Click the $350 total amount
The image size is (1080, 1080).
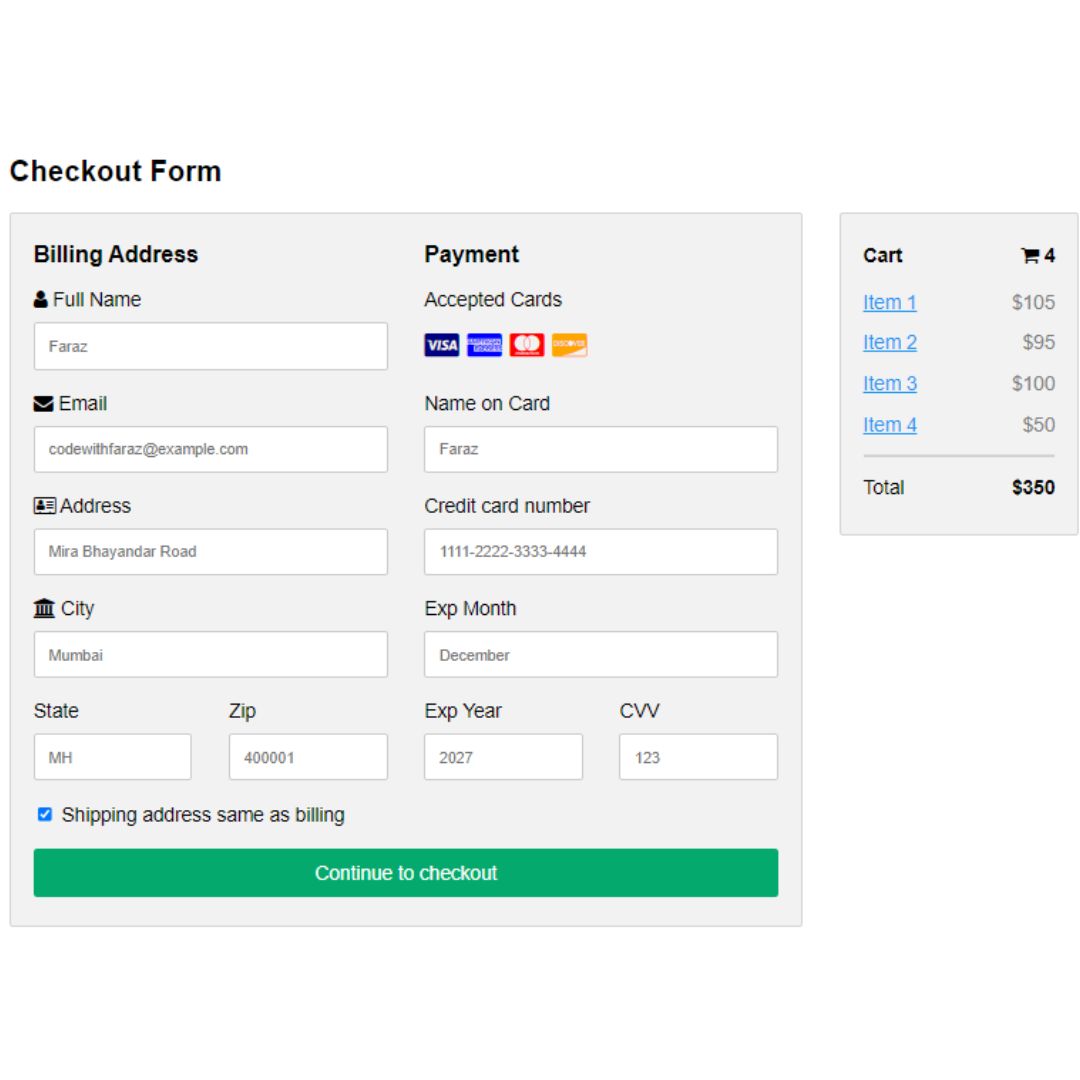pos(1033,488)
